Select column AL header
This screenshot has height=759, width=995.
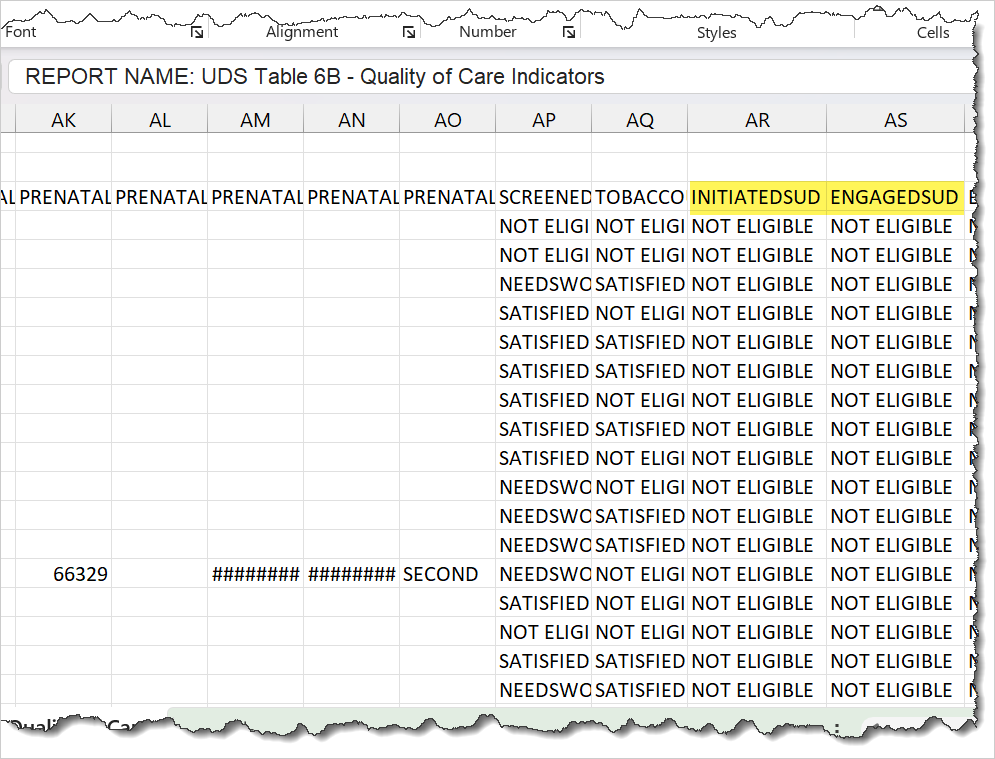click(159, 120)
